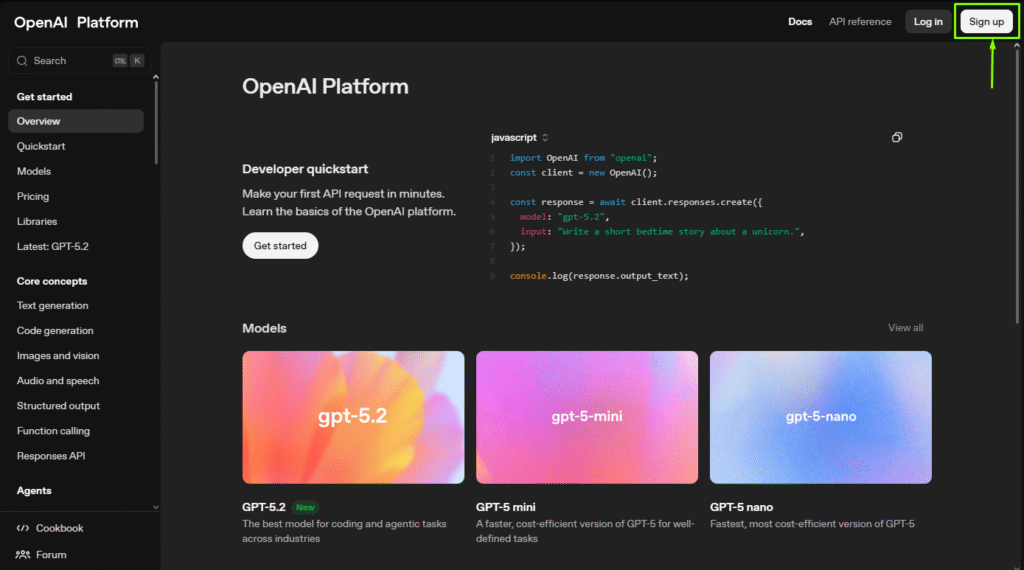Viewport: 1024px width, 570px height.
Task: Open Responses API page
Action: (x=51, y=456)
